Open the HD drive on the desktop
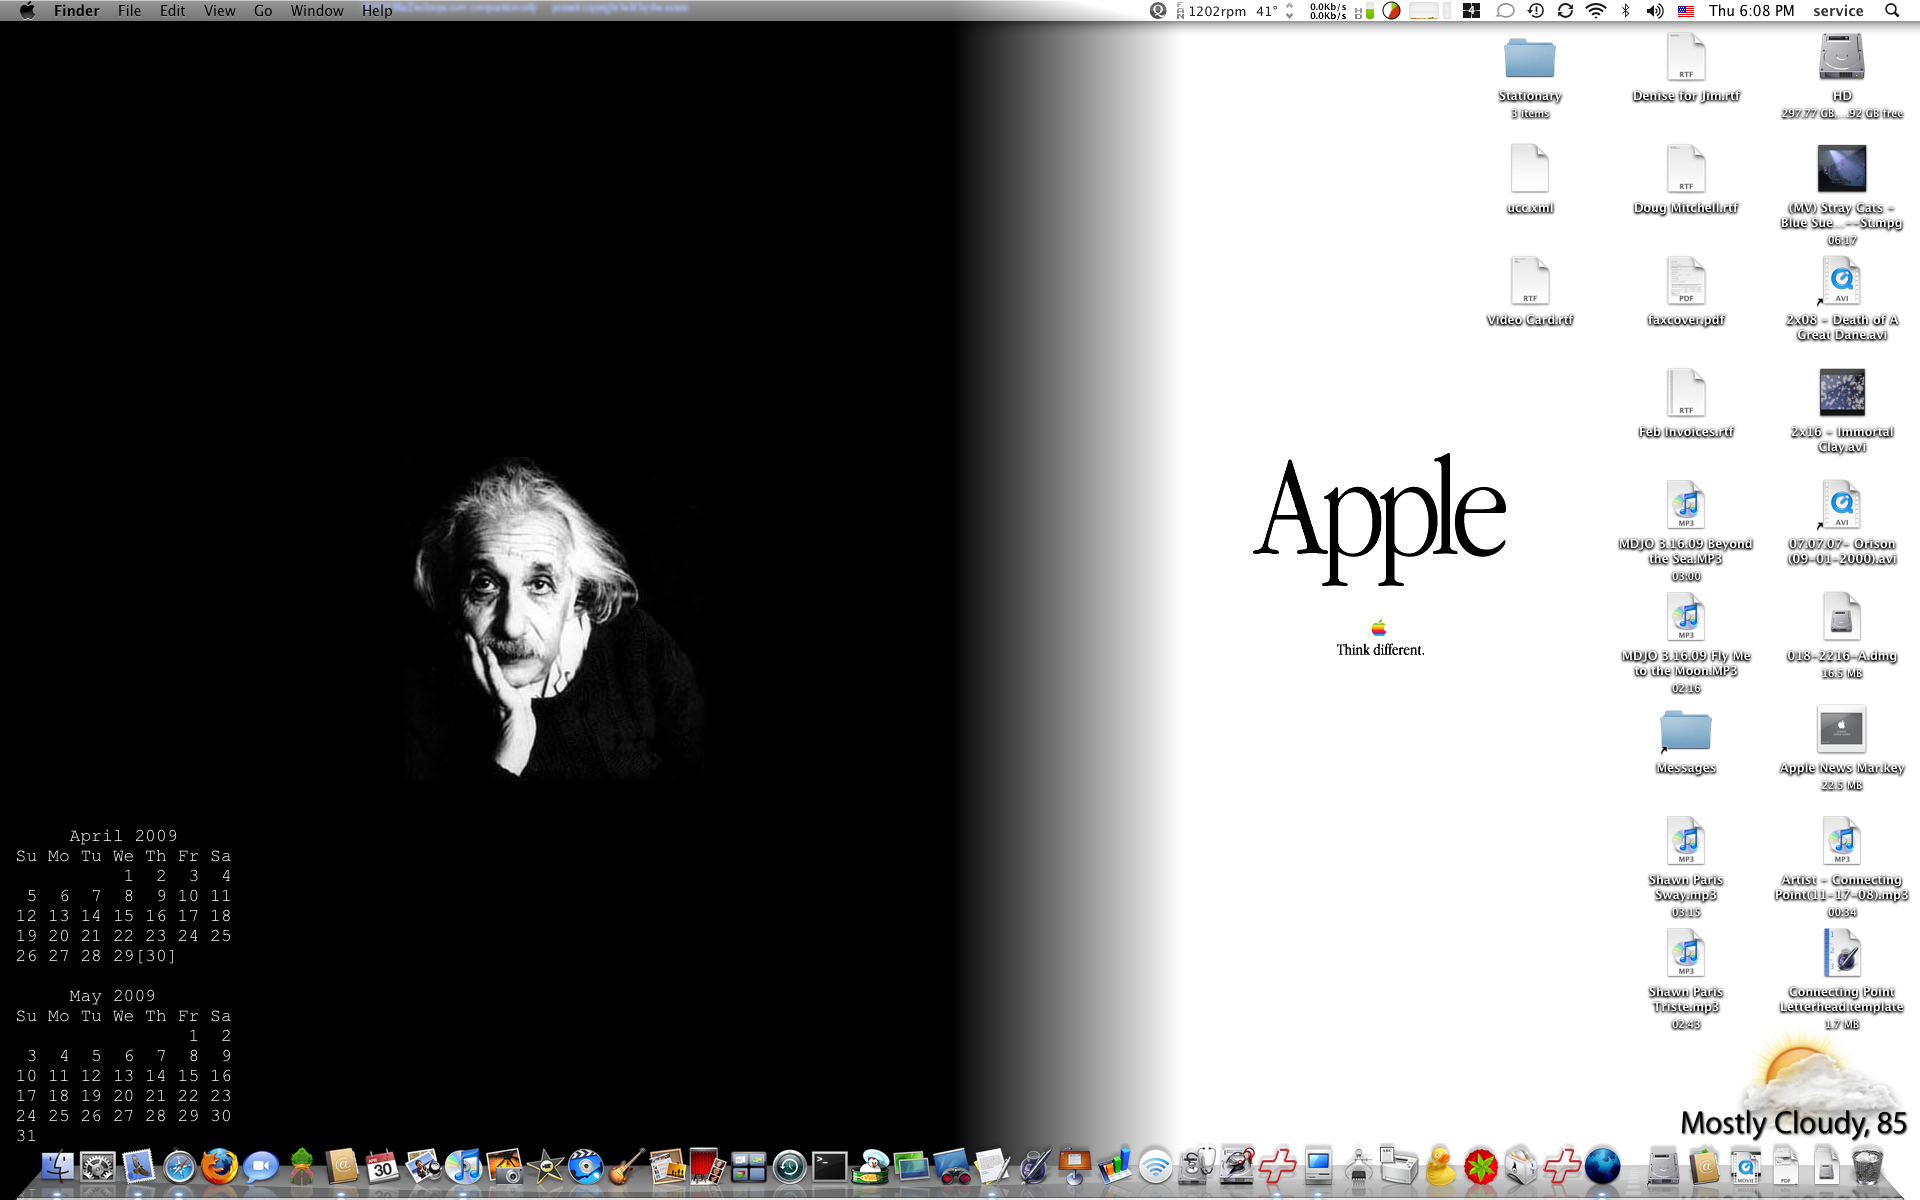The width and height of the screenshot is (1920, 1200). 1842,57
